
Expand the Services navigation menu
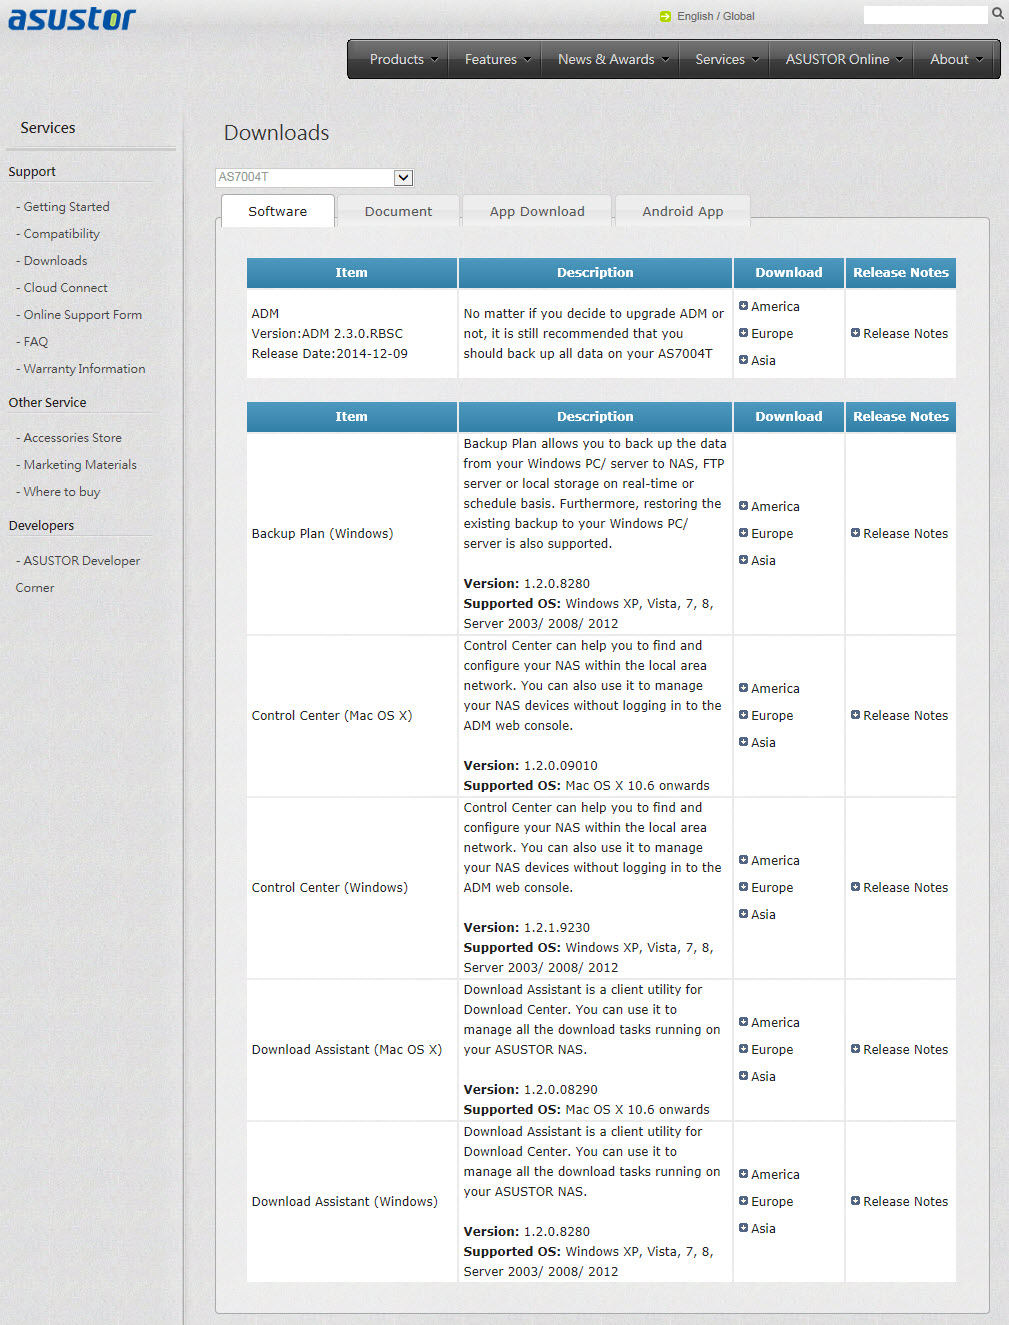tap(727, 59)
